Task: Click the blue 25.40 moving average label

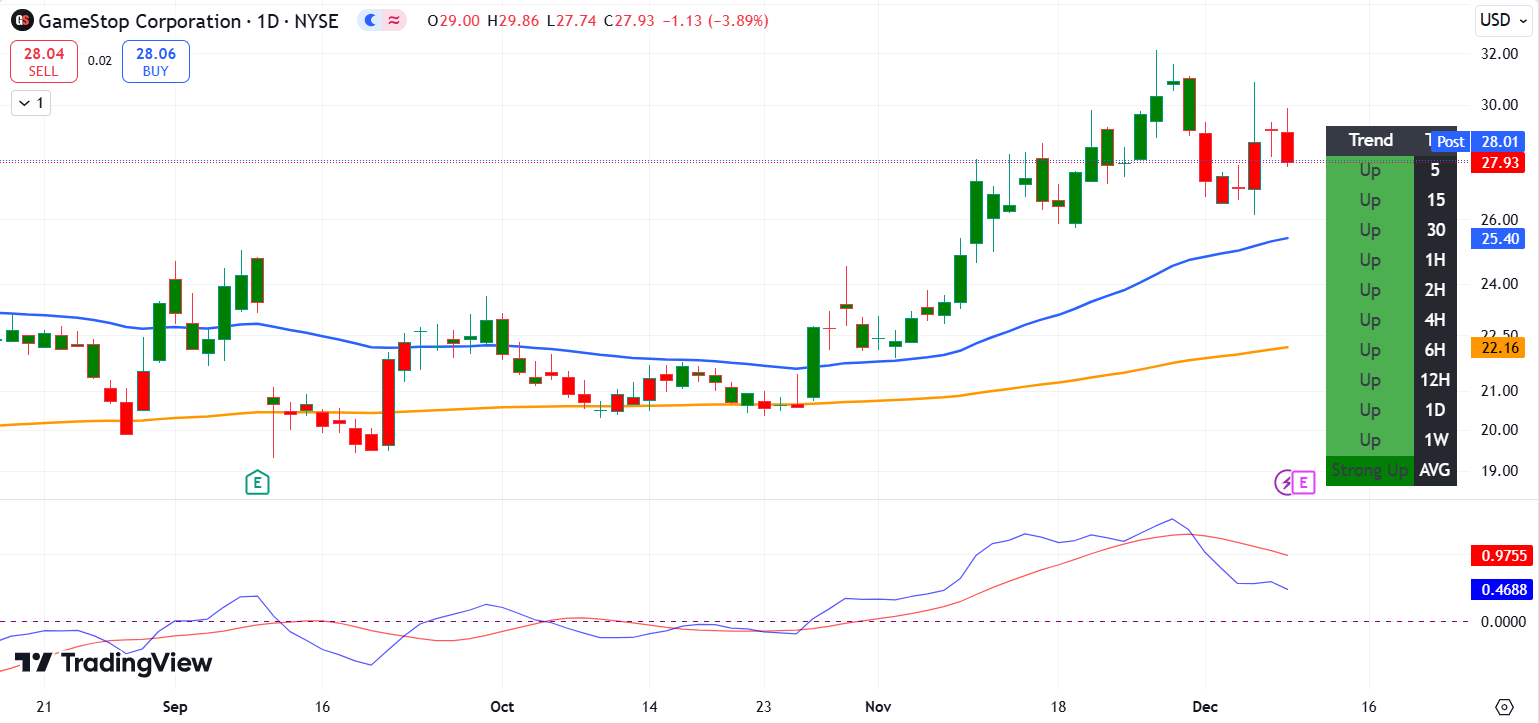Action: [1501, 238]
